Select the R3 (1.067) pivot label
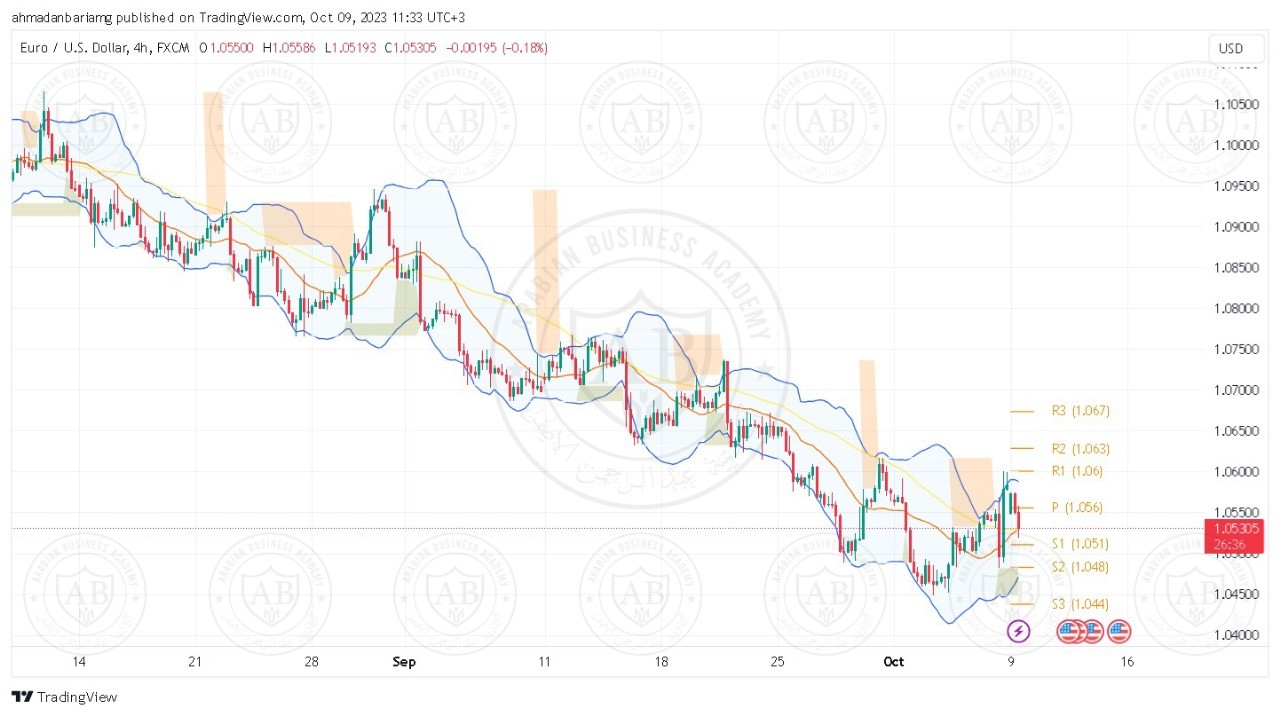The height and width of the screenshot is (716, 1280). [x=1080, y=410]
